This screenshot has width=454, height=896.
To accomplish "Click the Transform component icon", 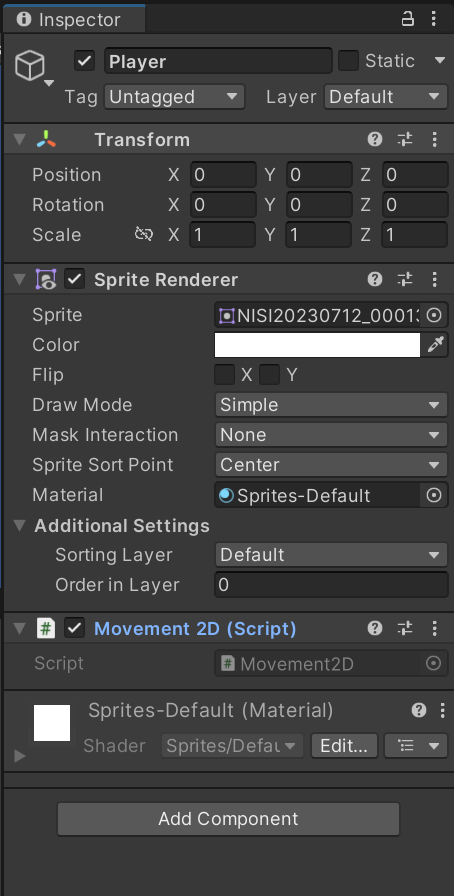I will pyautogui.click(x=46, y=139).
